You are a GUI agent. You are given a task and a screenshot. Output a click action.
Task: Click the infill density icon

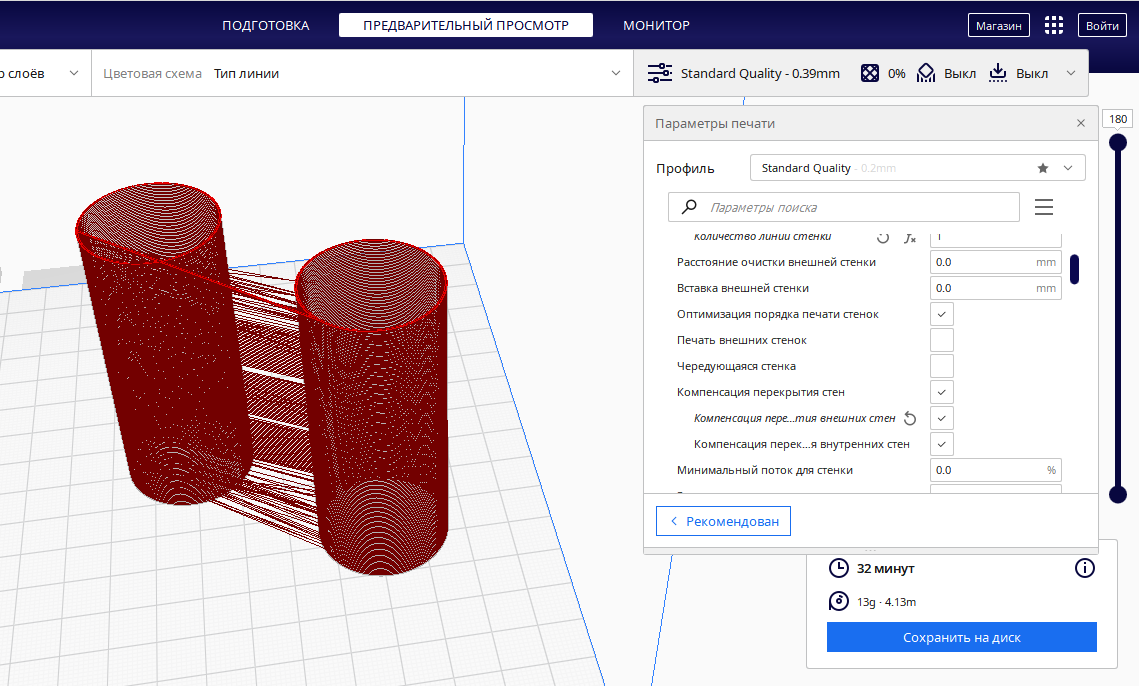[x=871, y=73]
